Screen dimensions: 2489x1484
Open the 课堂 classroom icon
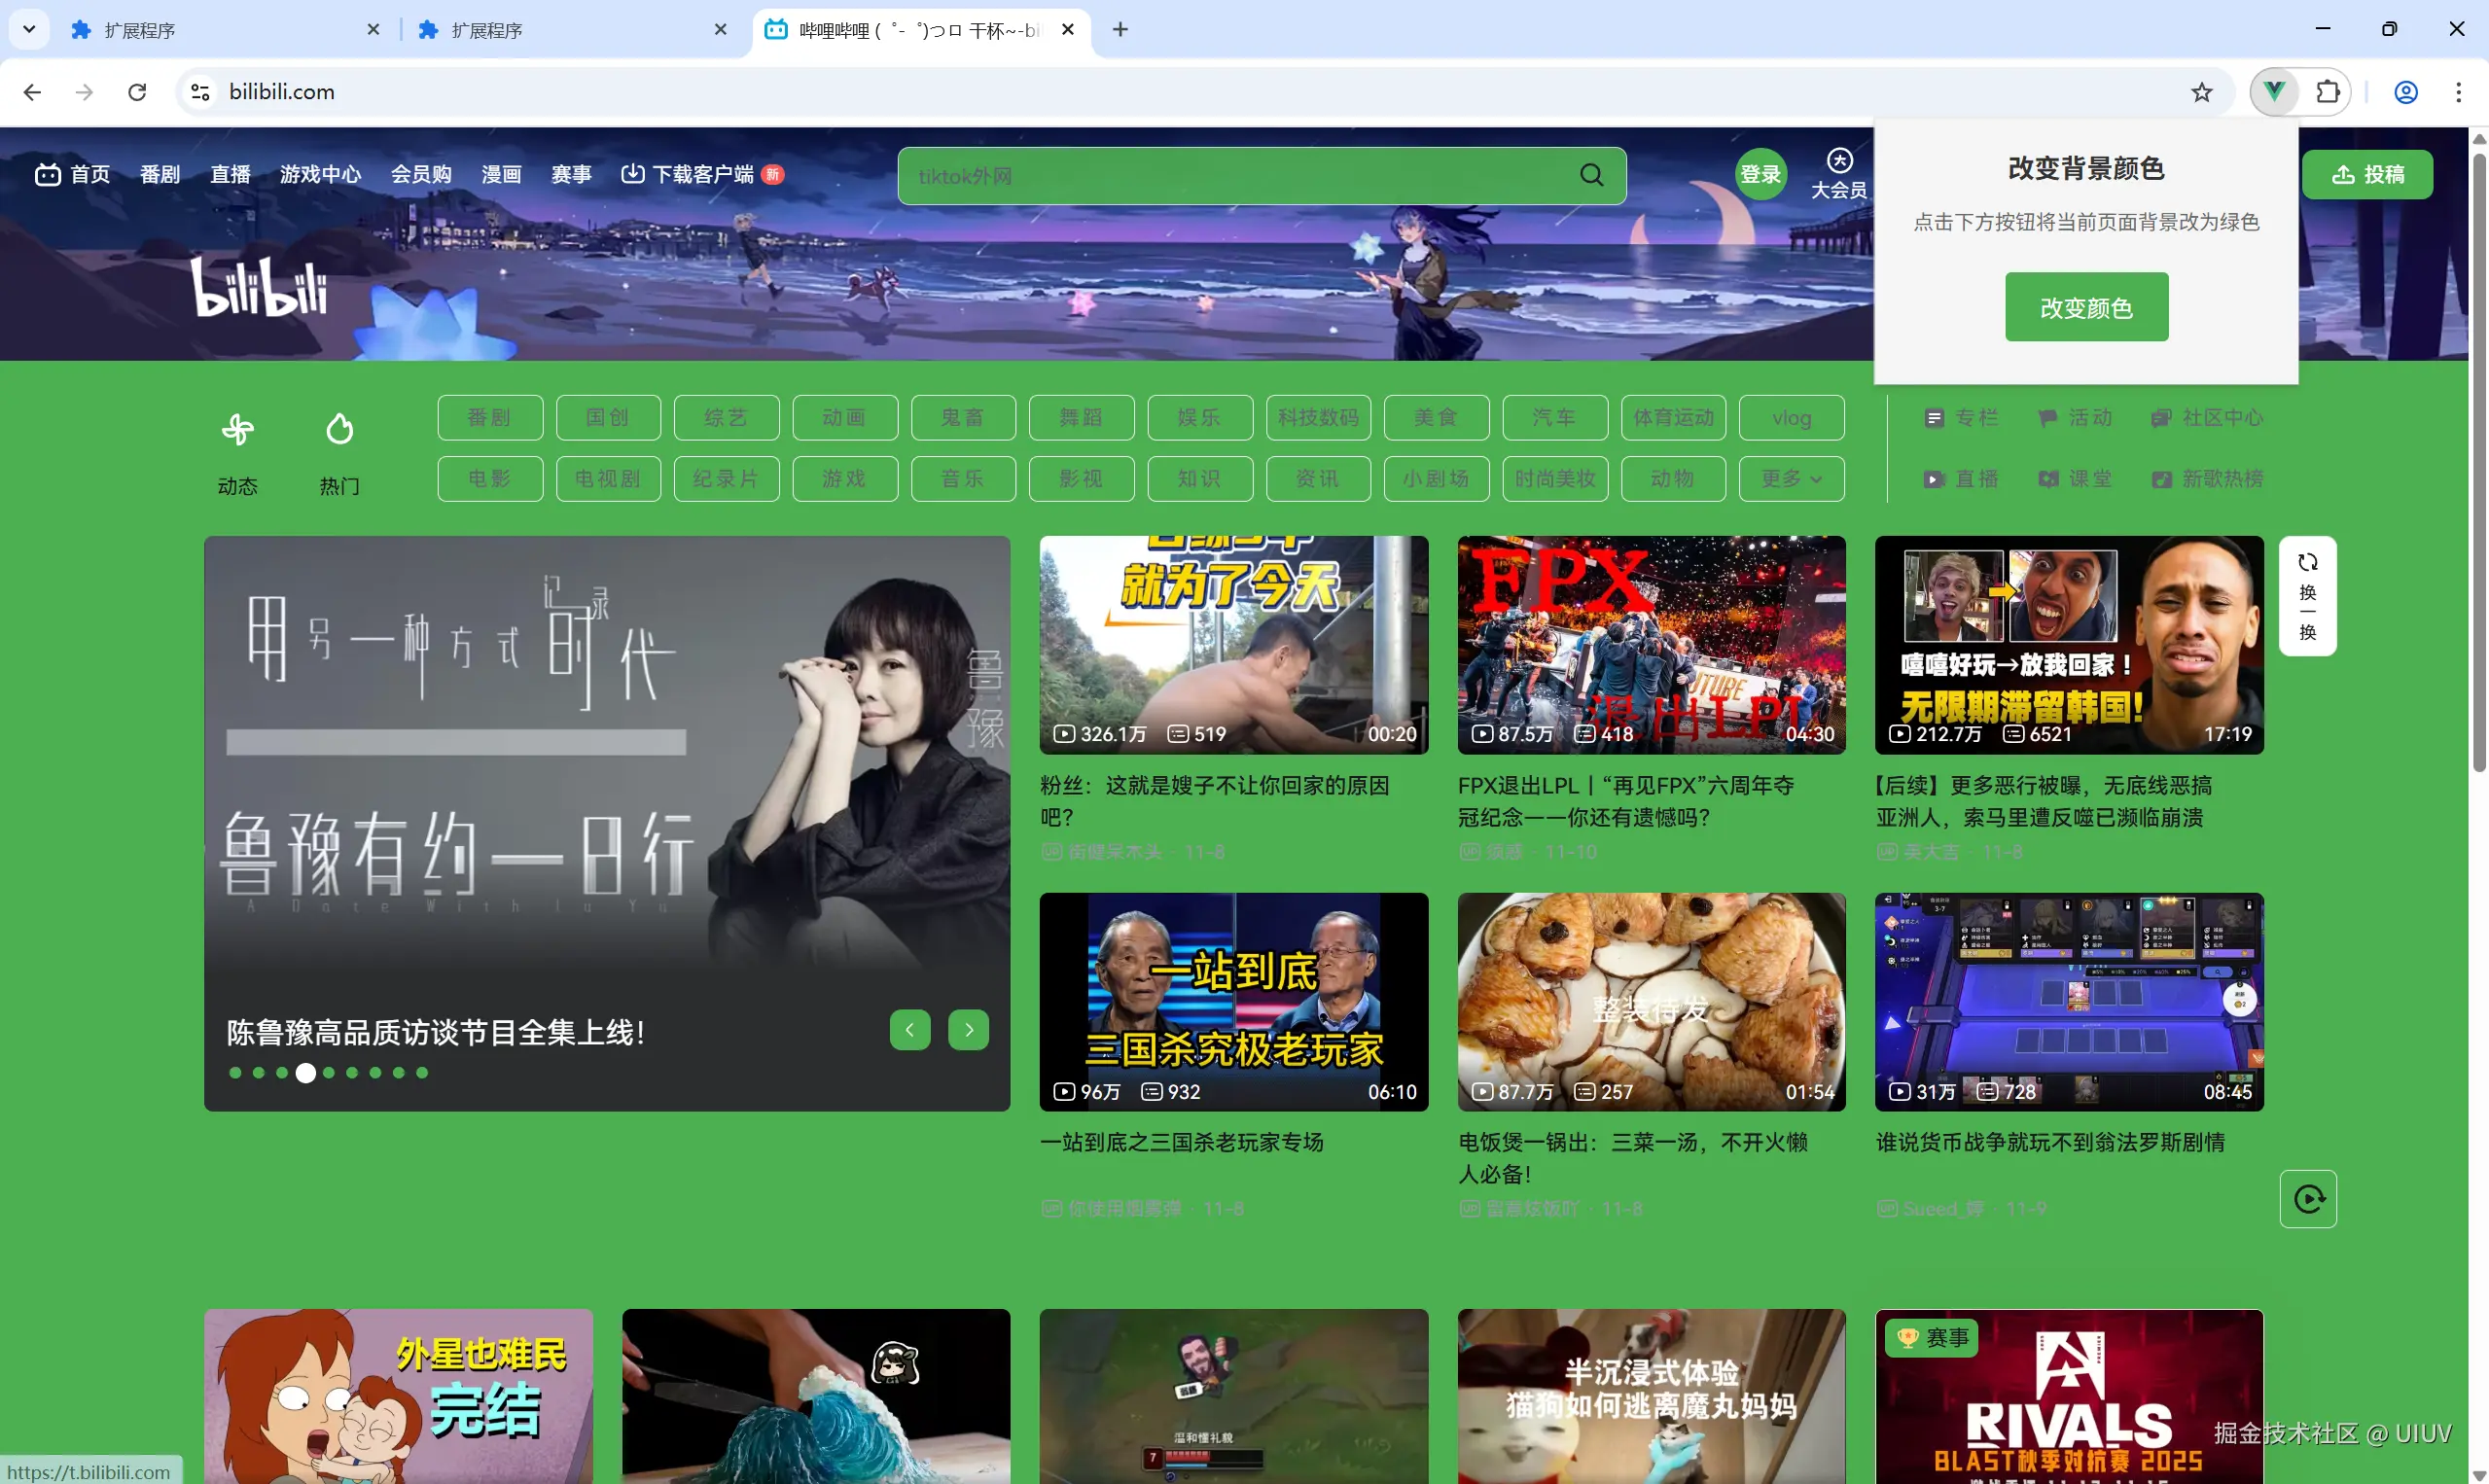(2048, 479)
